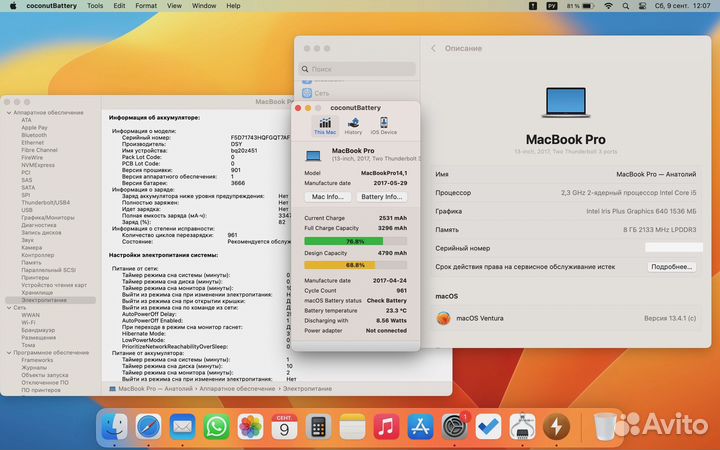The height and width of the screenshot is (450, 720).
Task: Click the Поиск search field in System Settings
Action: pyautogui.click(x=357, y=69)
